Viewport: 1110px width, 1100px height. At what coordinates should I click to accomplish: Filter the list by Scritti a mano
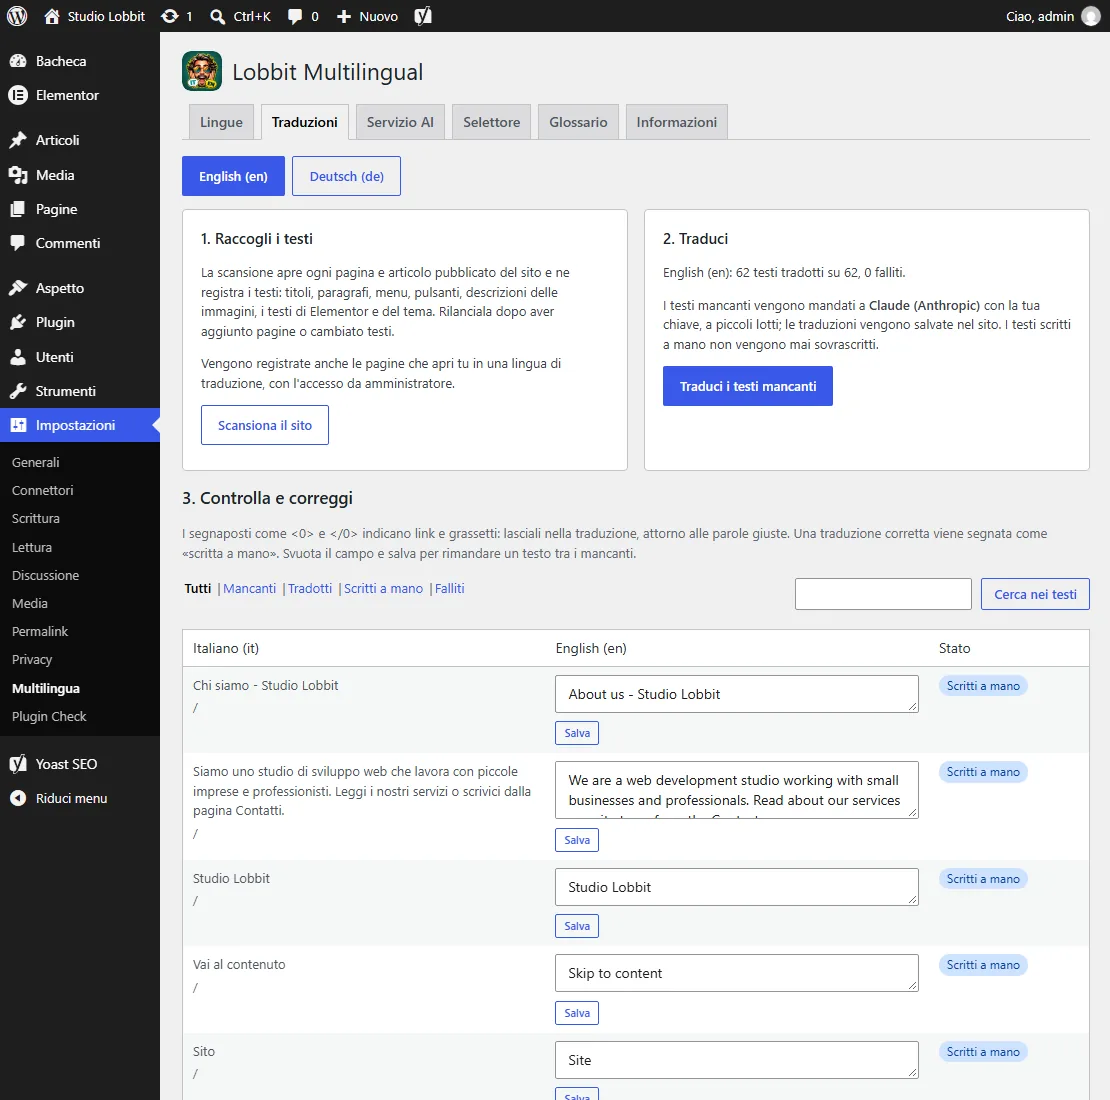coord(383,588)
